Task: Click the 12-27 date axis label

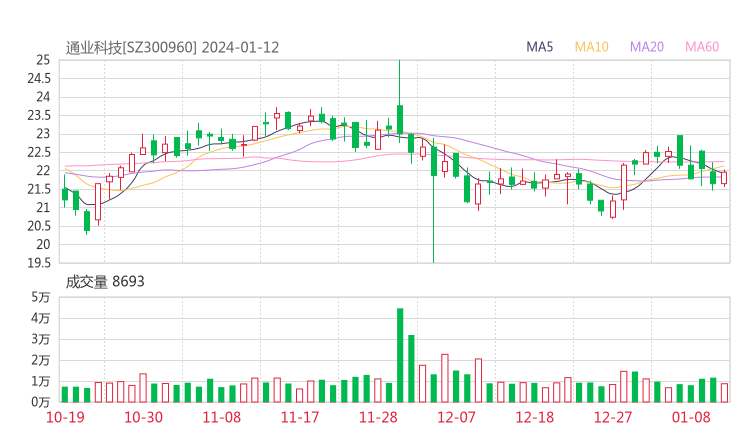Action: 613,417
